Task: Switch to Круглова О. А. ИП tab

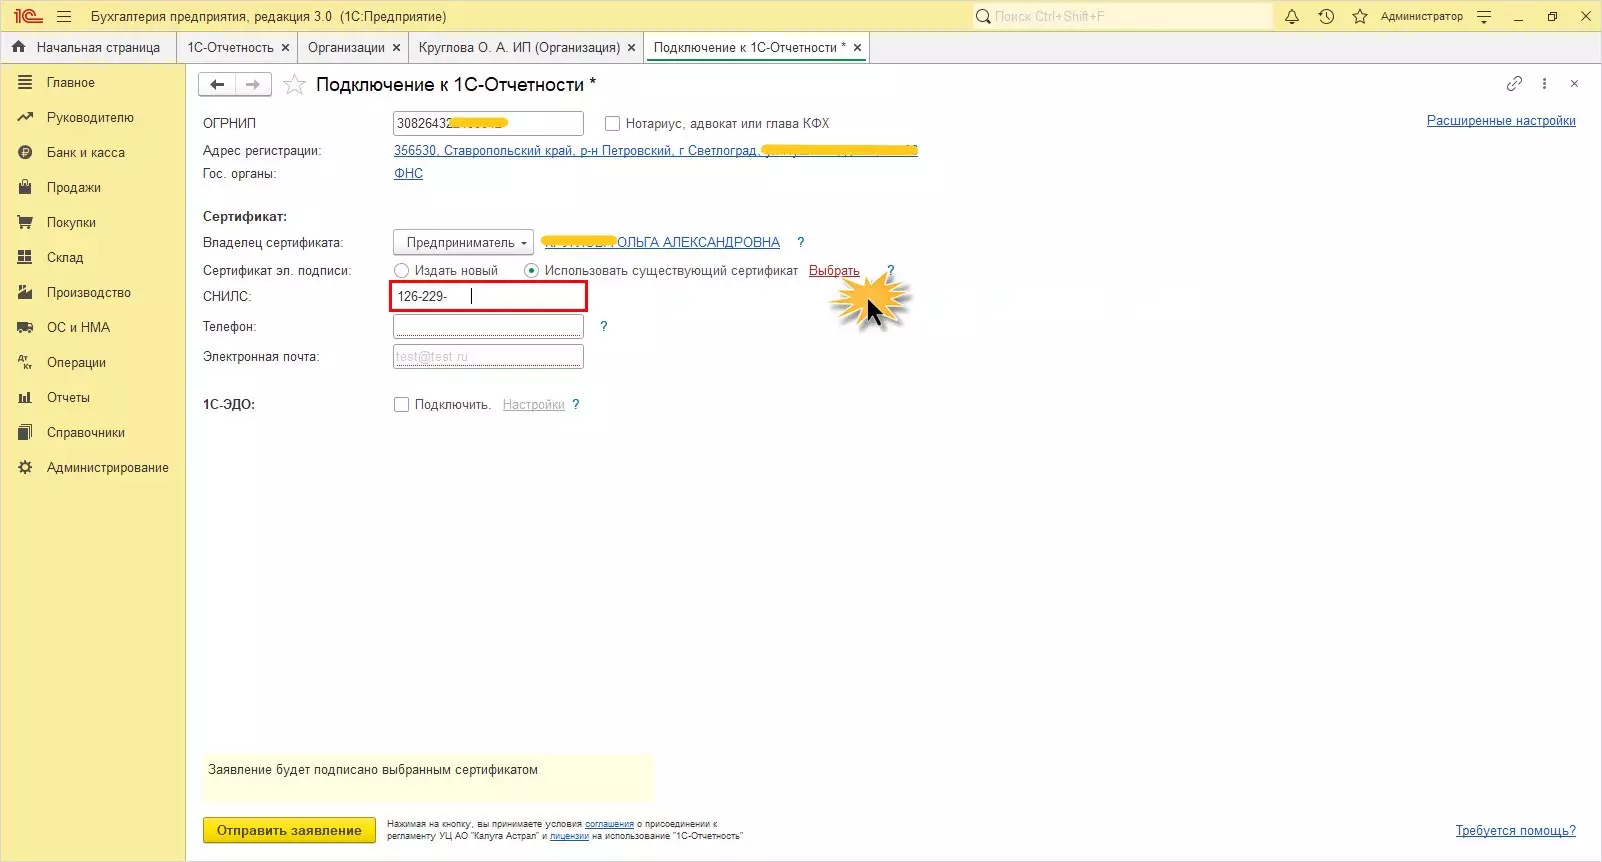Action: [519, 47]
